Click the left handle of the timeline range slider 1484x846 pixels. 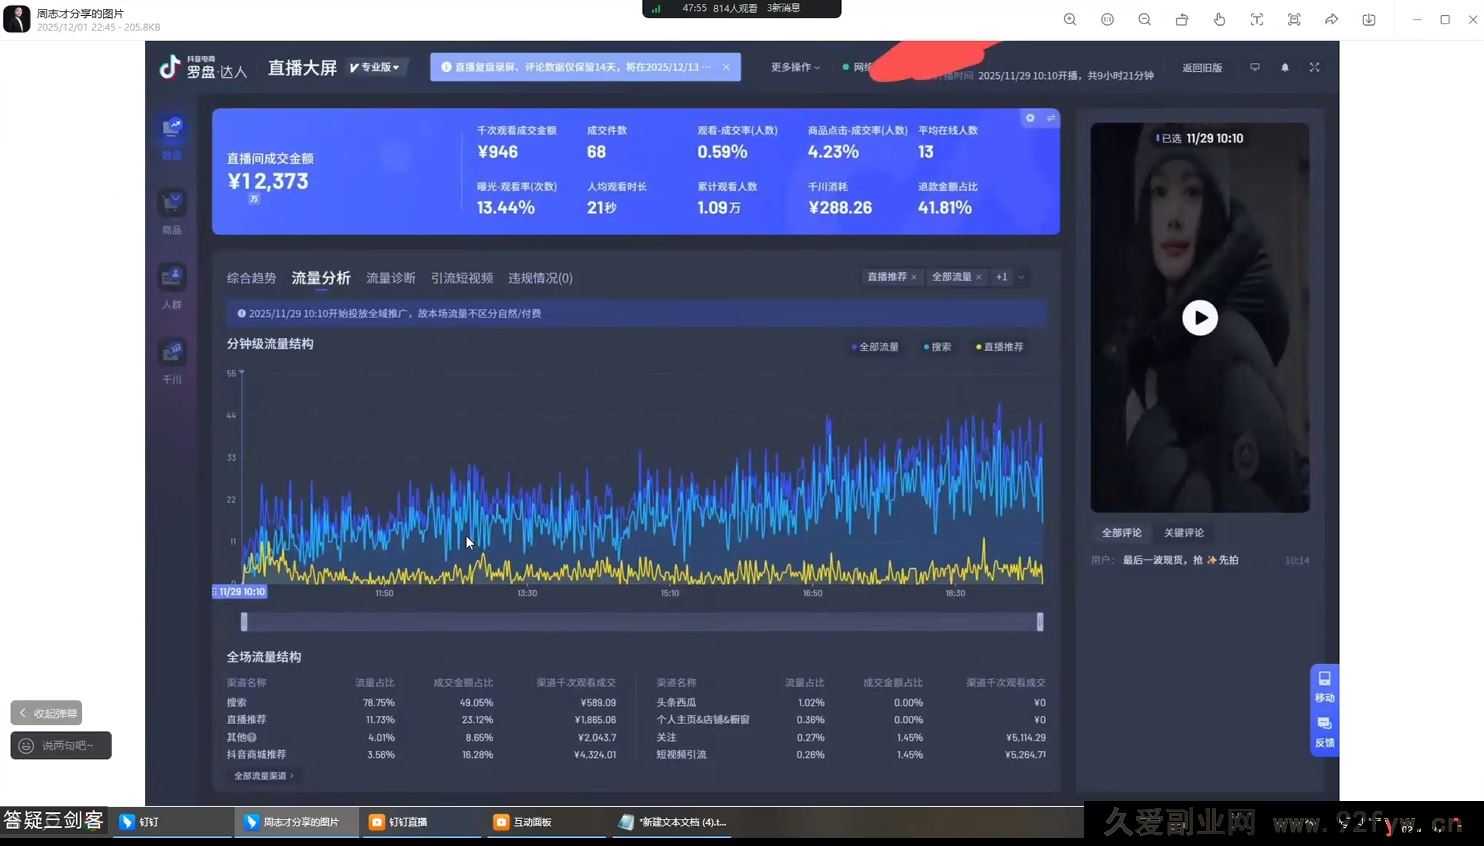(244, 622)
